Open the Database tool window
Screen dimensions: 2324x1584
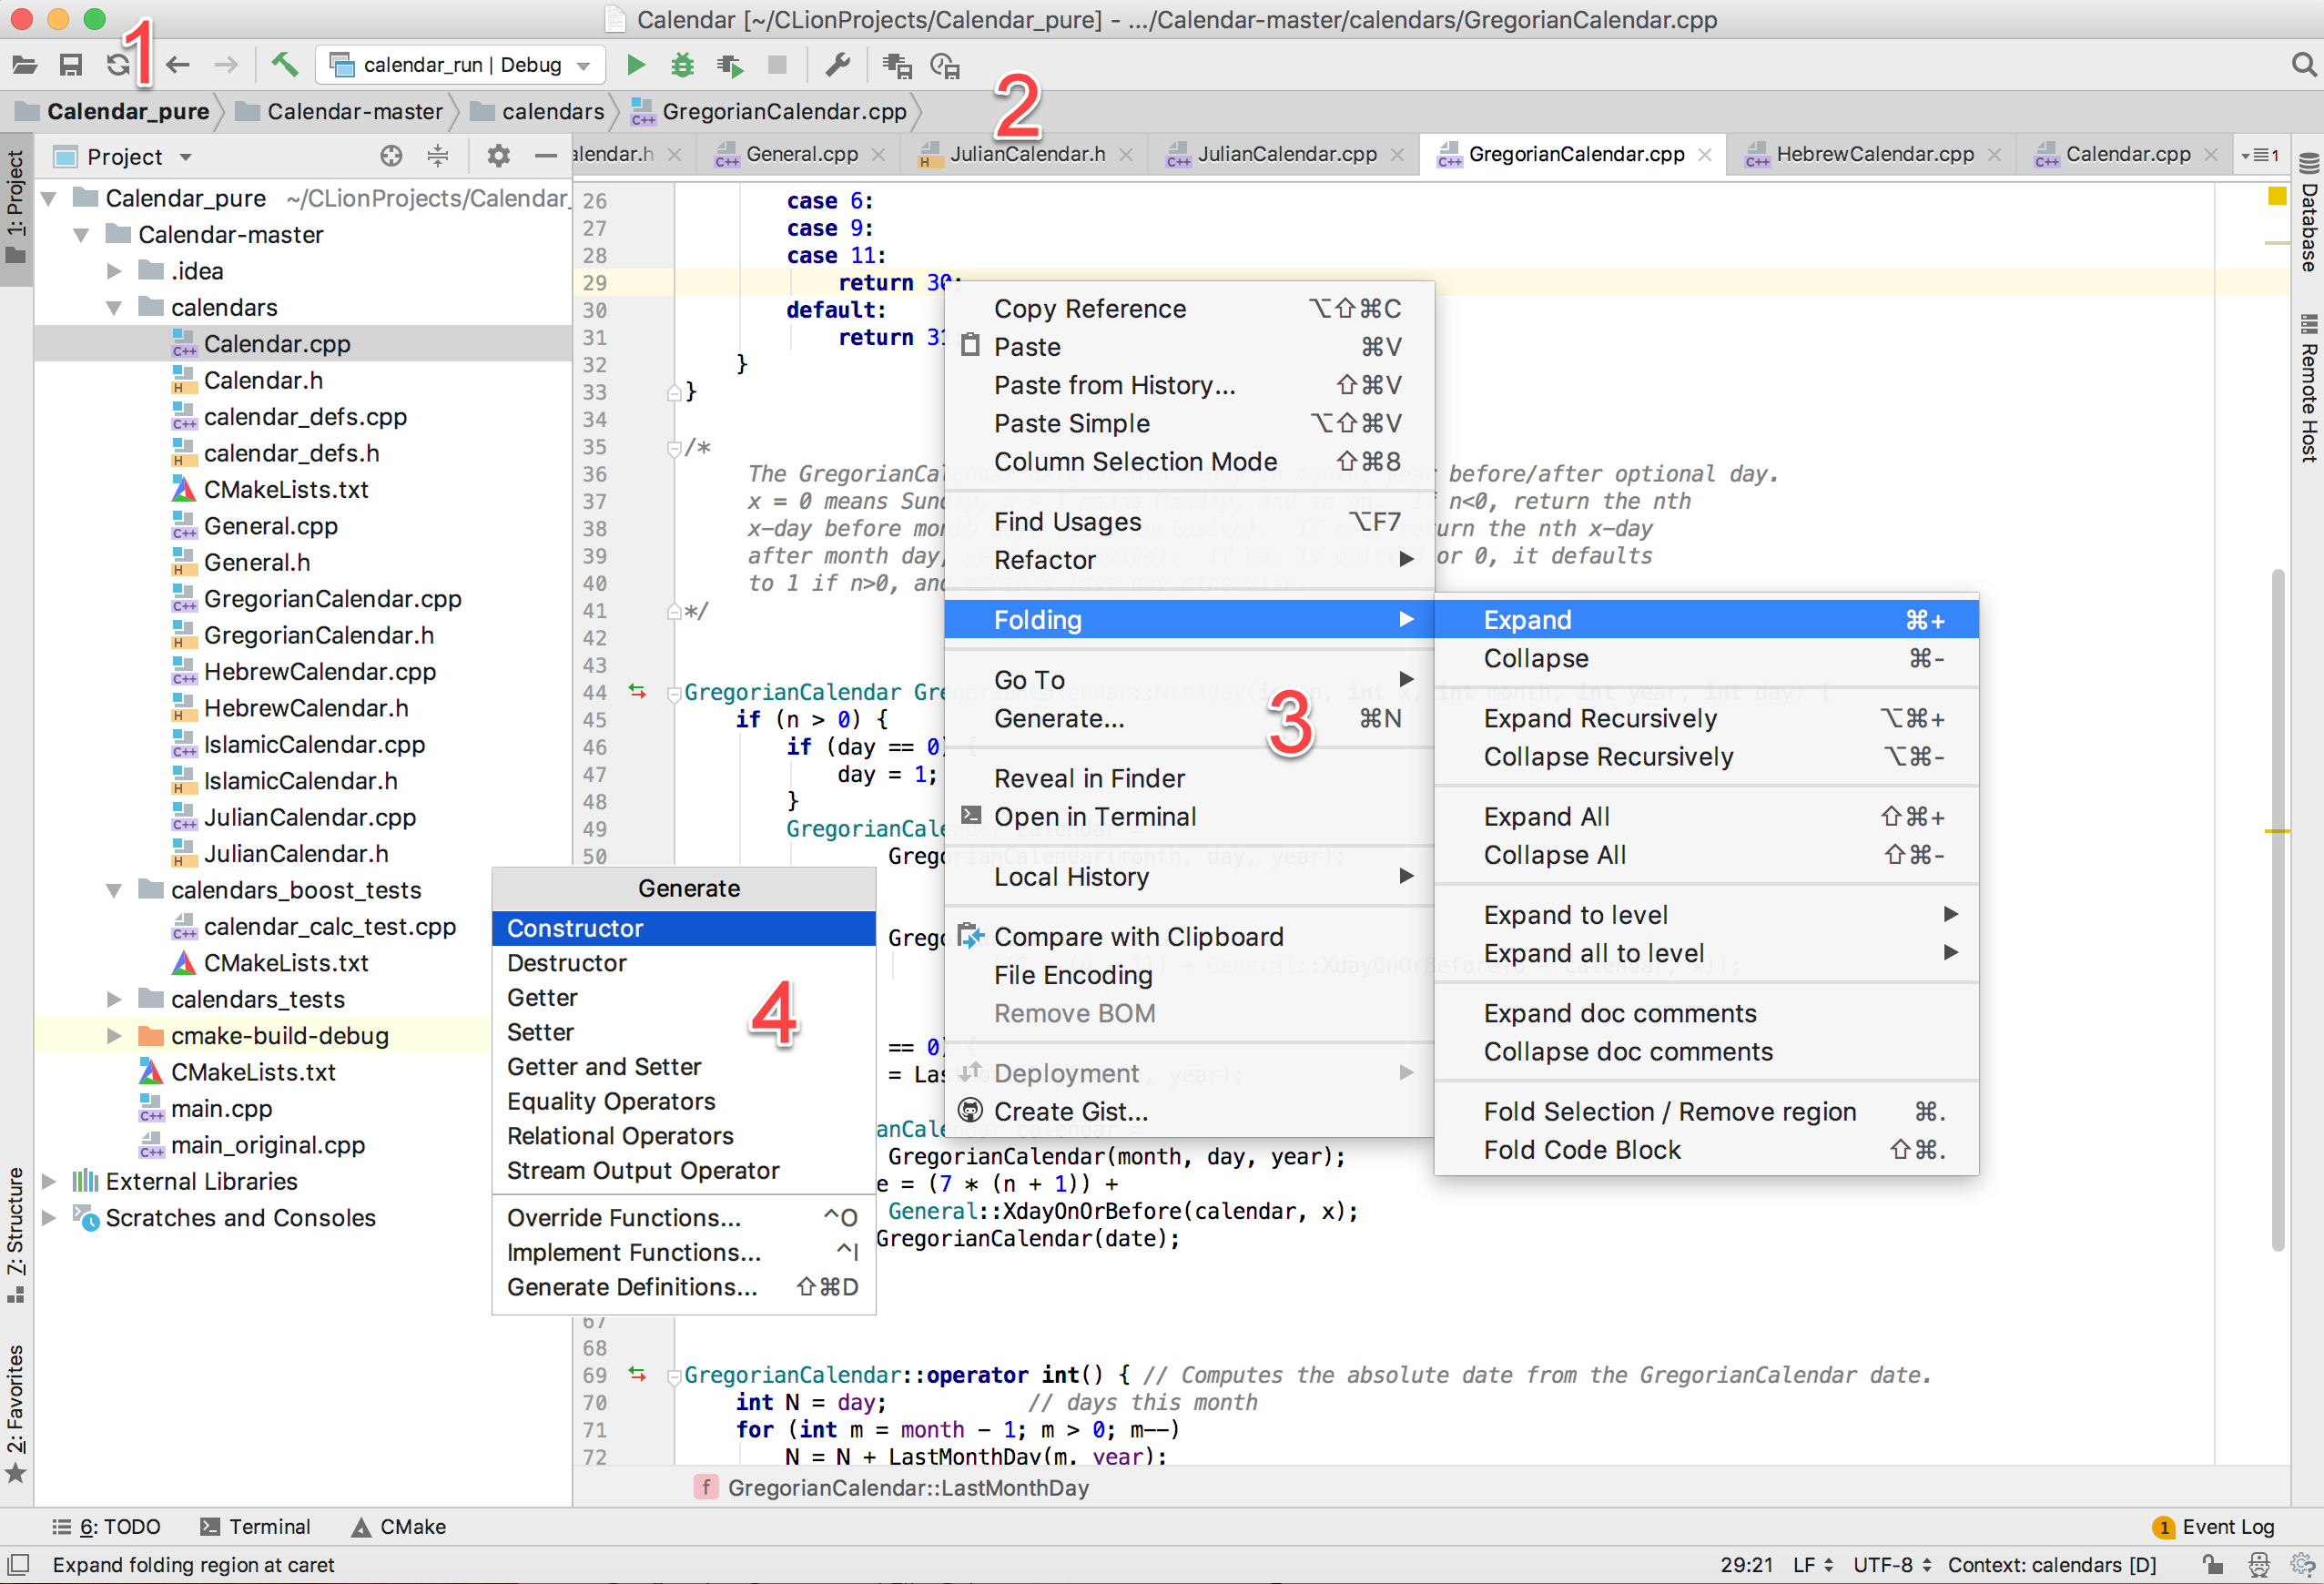tap(2309, 213)
